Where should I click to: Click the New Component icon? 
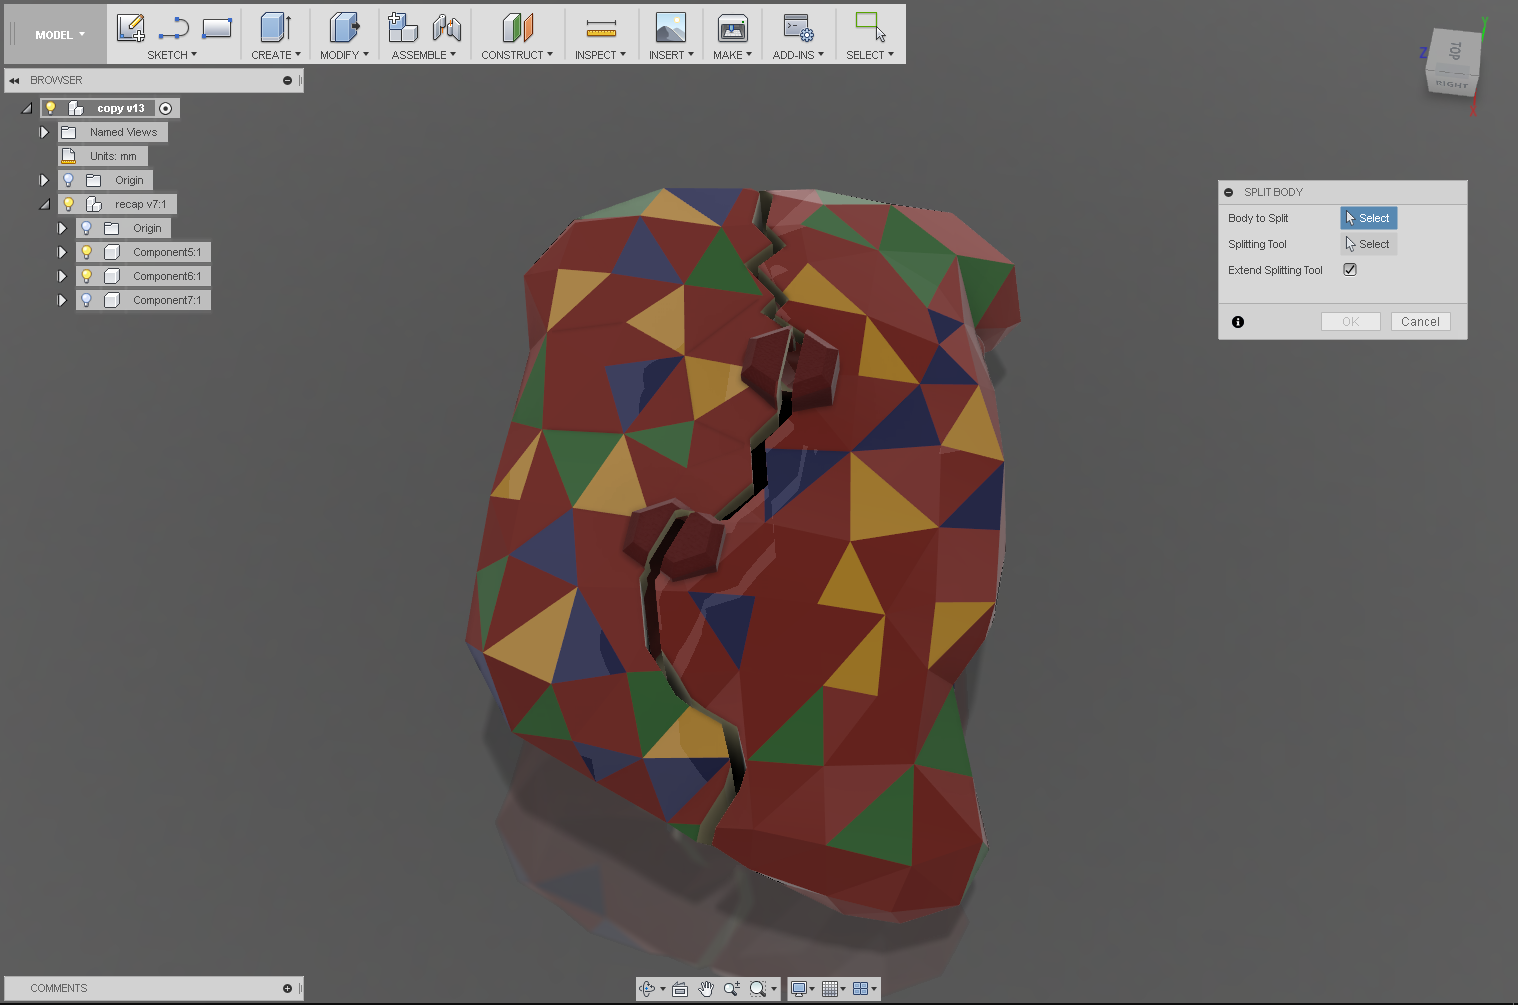click(403, 27)
